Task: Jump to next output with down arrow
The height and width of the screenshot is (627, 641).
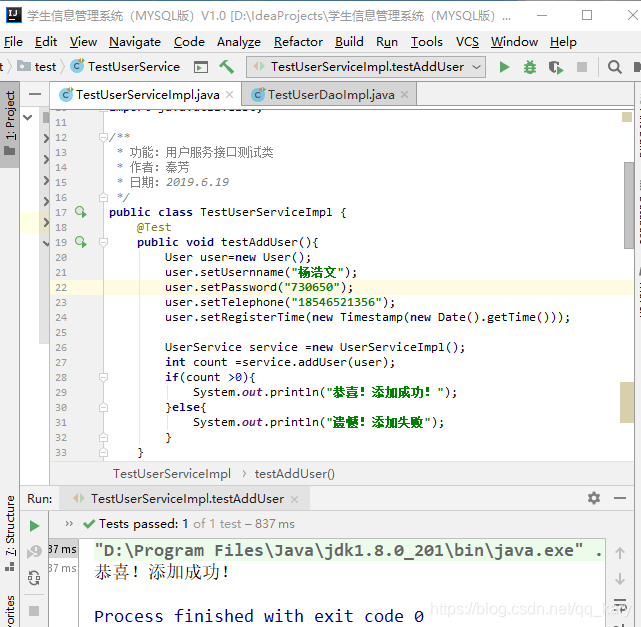Action: pyautogui.click(x=620, y=579)
